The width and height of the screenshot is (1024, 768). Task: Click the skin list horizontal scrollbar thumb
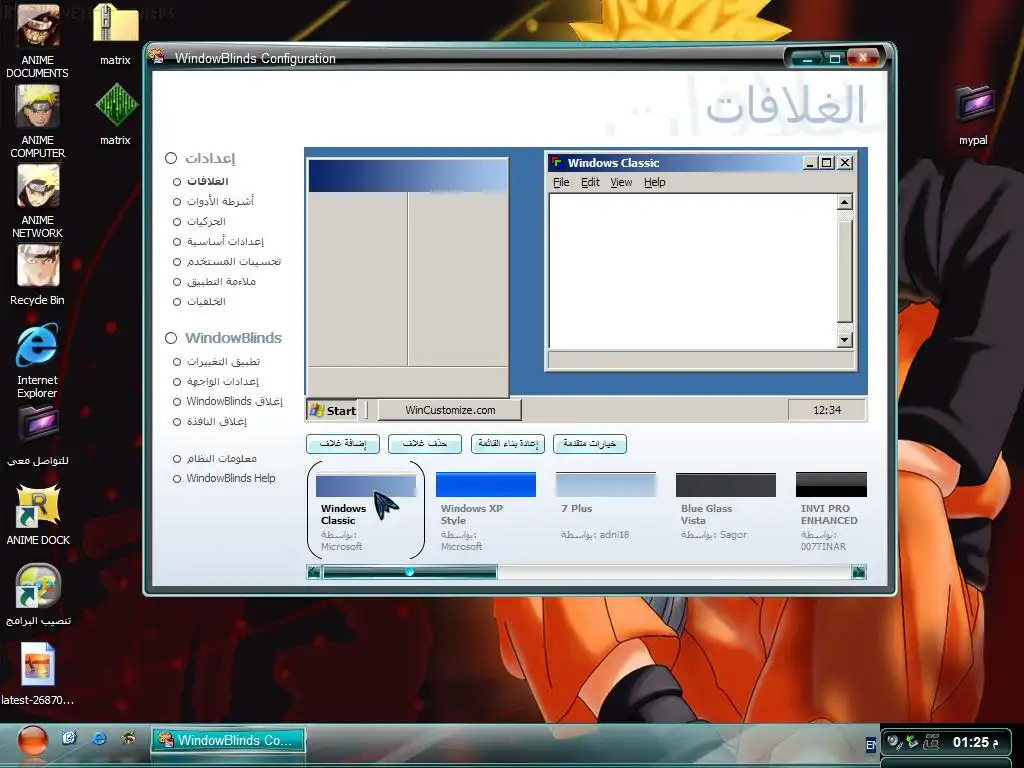[409, 572]
